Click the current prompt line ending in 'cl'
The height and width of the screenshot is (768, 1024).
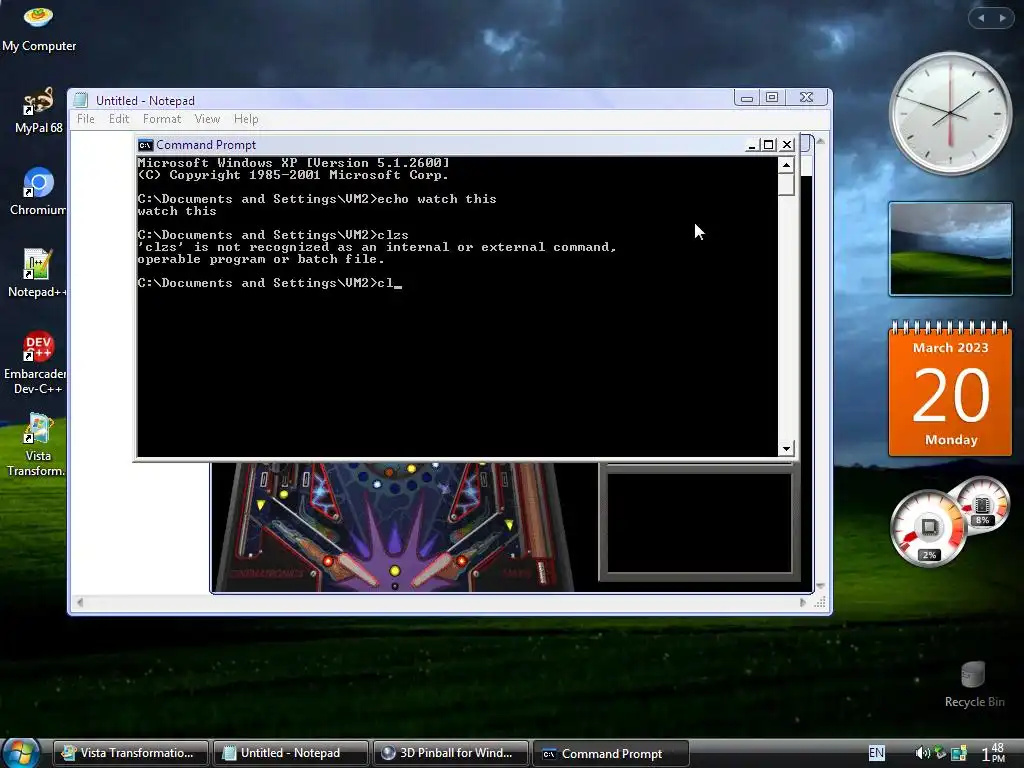click(x=269, y=283)
